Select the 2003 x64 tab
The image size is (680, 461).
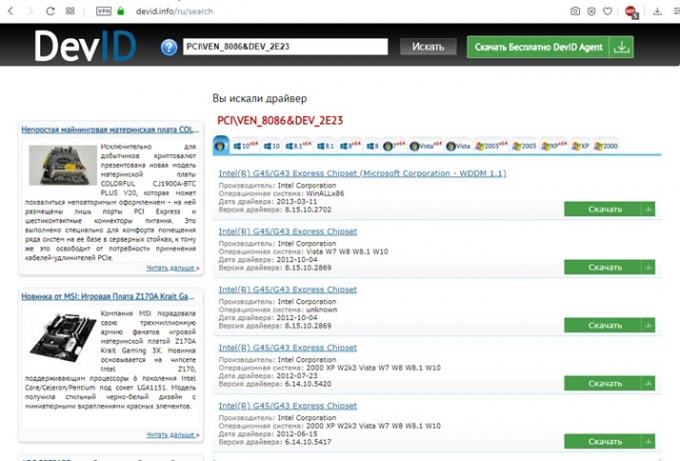coord(491,146)
